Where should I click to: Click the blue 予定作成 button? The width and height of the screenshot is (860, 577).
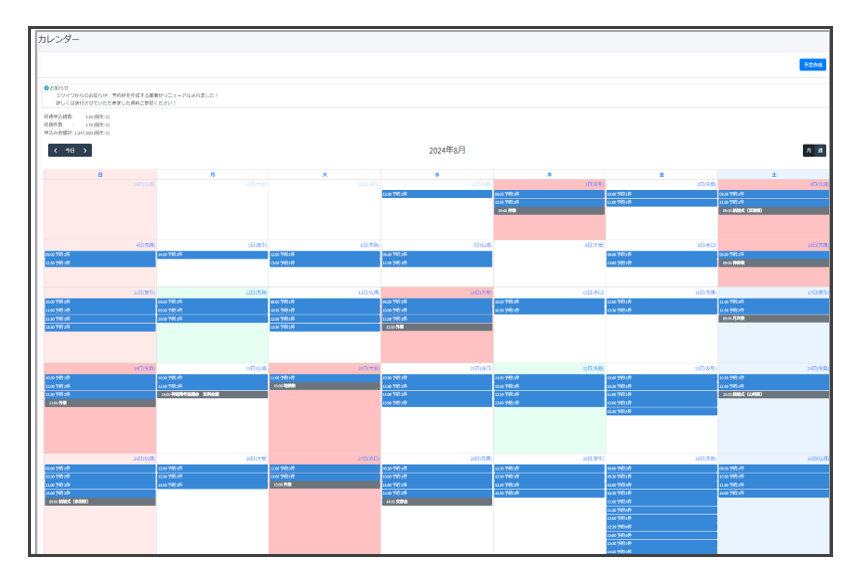click(812, 65)
